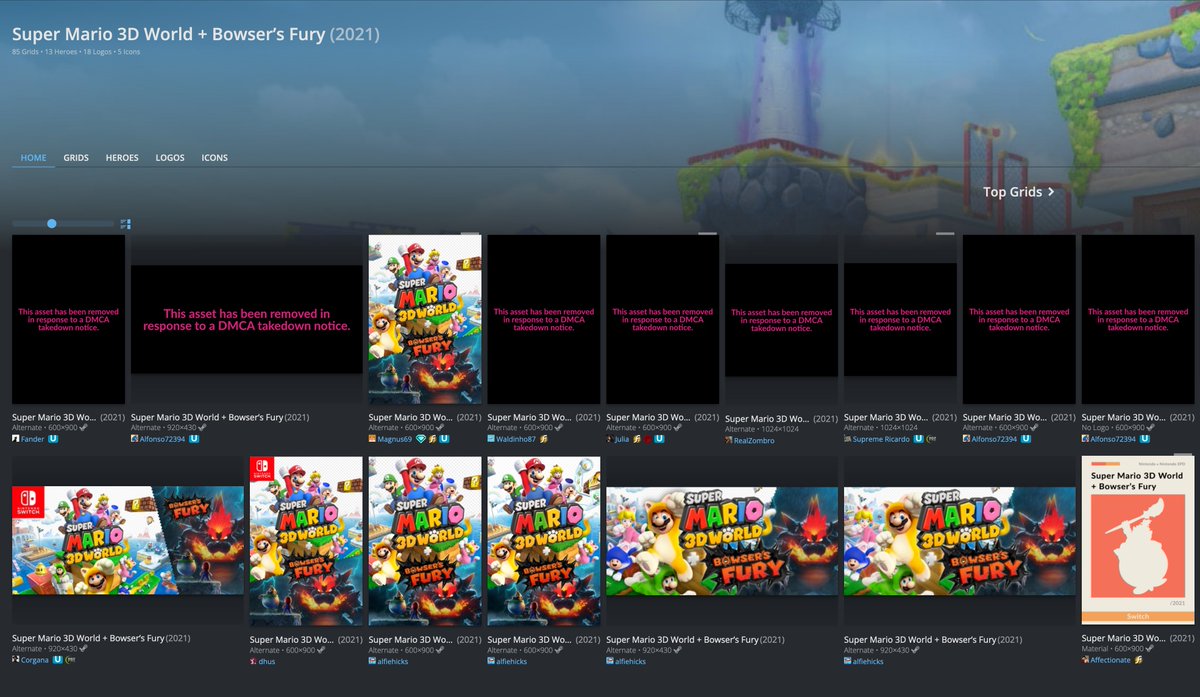Open Corgana's wide Switch banner grid

click(128, 541)
